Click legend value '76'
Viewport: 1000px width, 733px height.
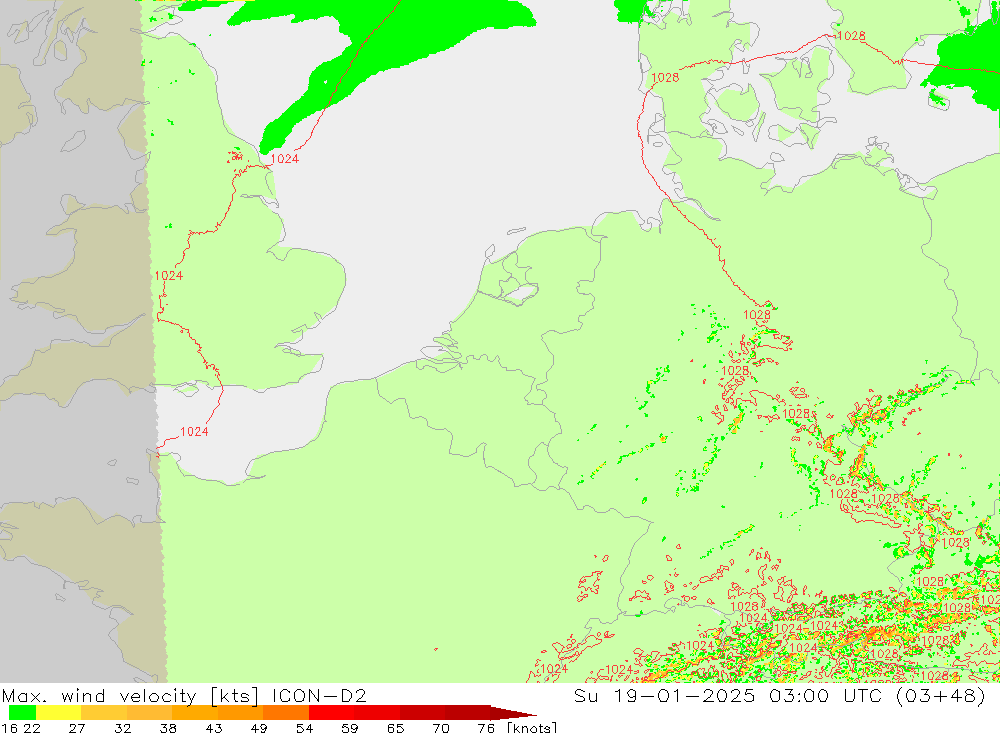point(486,728)
